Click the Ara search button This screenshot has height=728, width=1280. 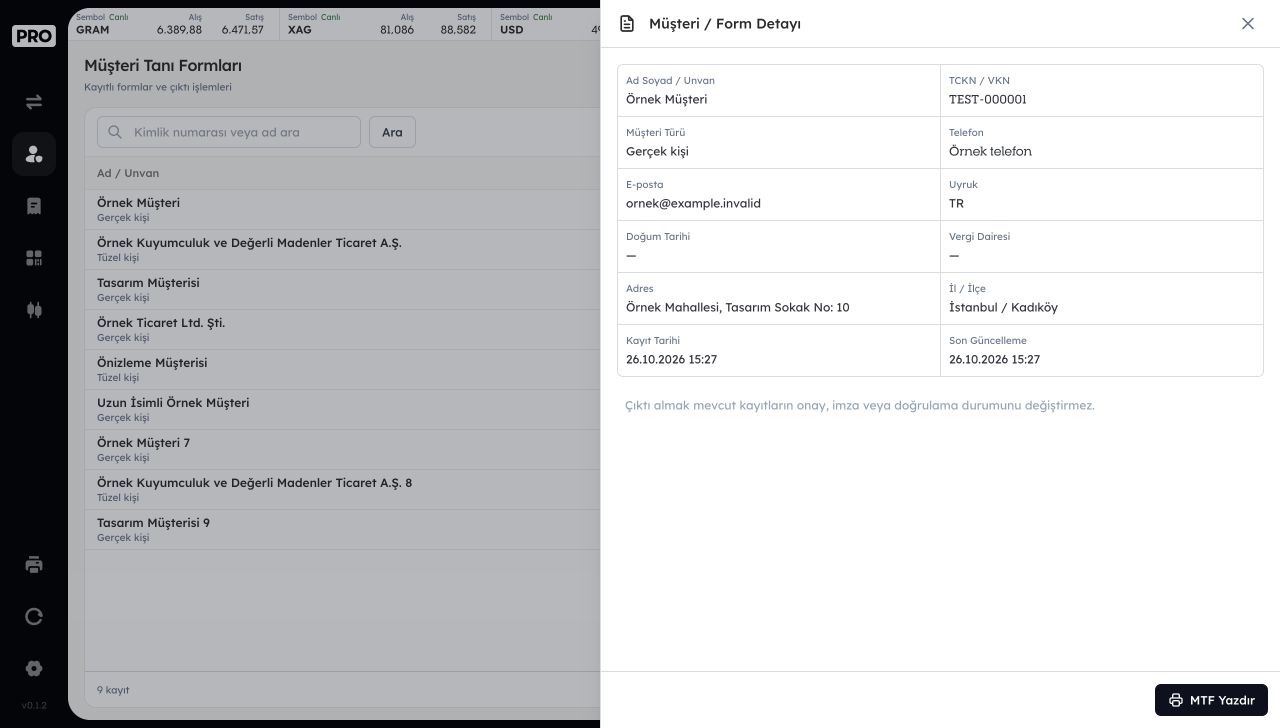tap(392, 132)
